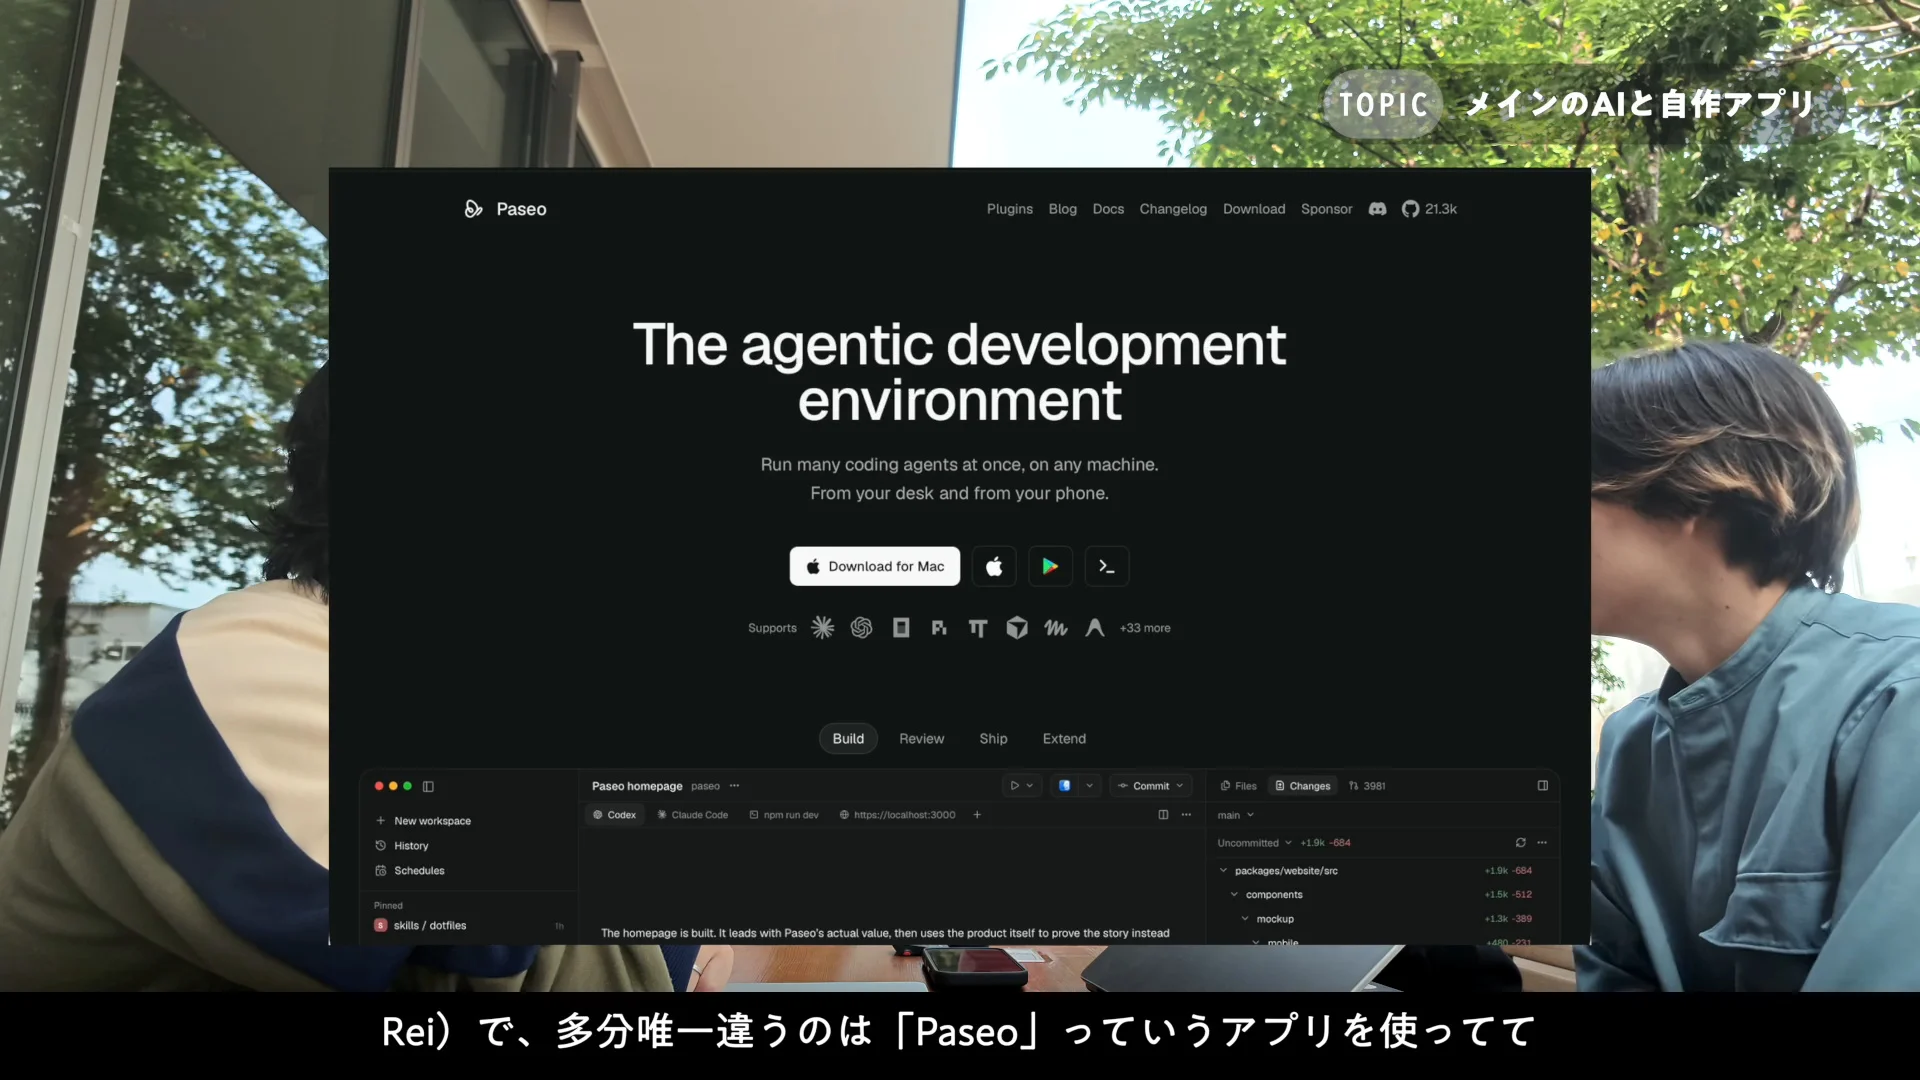Open the Discord icon link in header
The image size is (1920, 1080).
pos(1377,209)
